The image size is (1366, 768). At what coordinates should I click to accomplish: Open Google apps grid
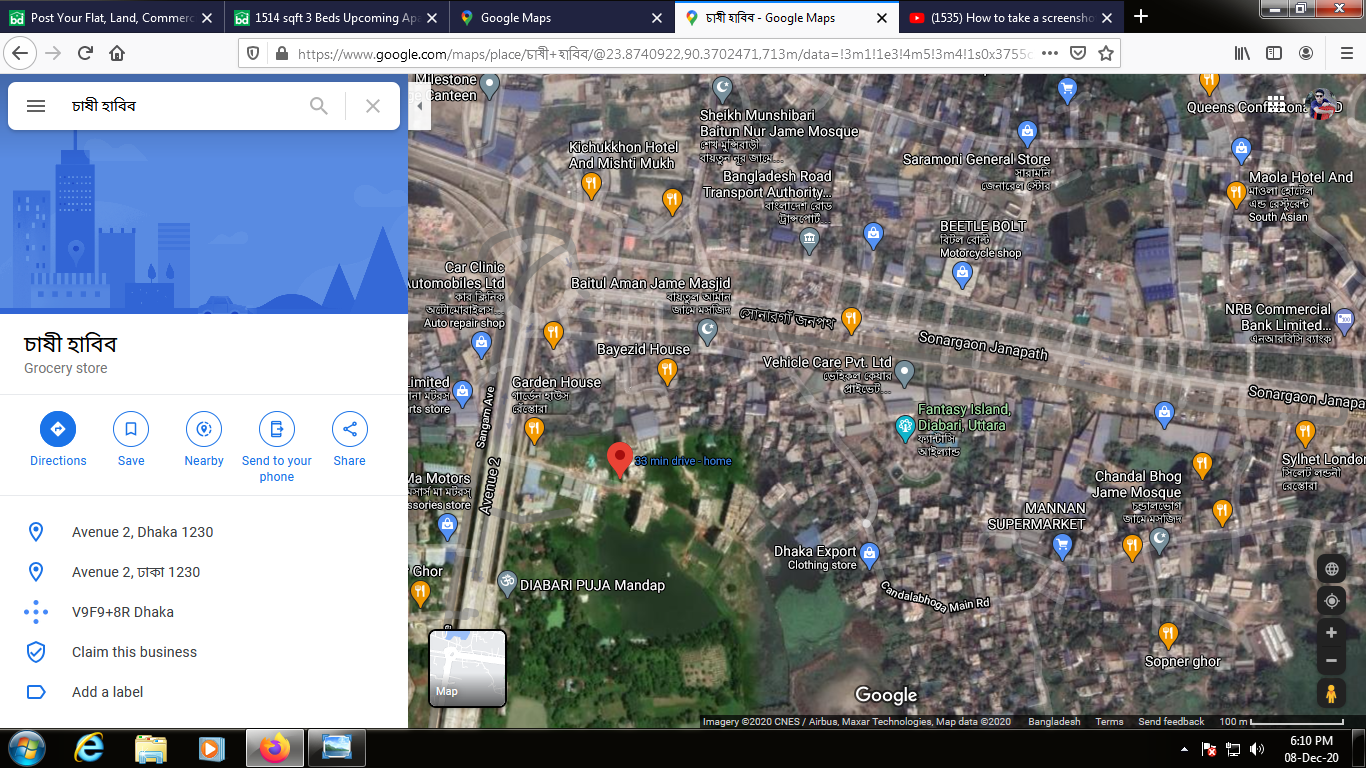(x=1275, y=105)
